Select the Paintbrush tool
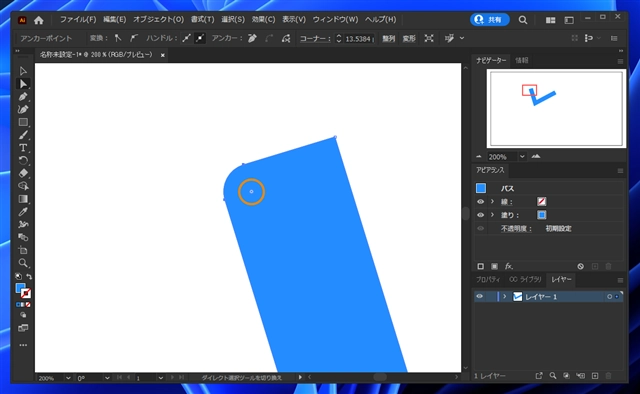 (23, 135)
